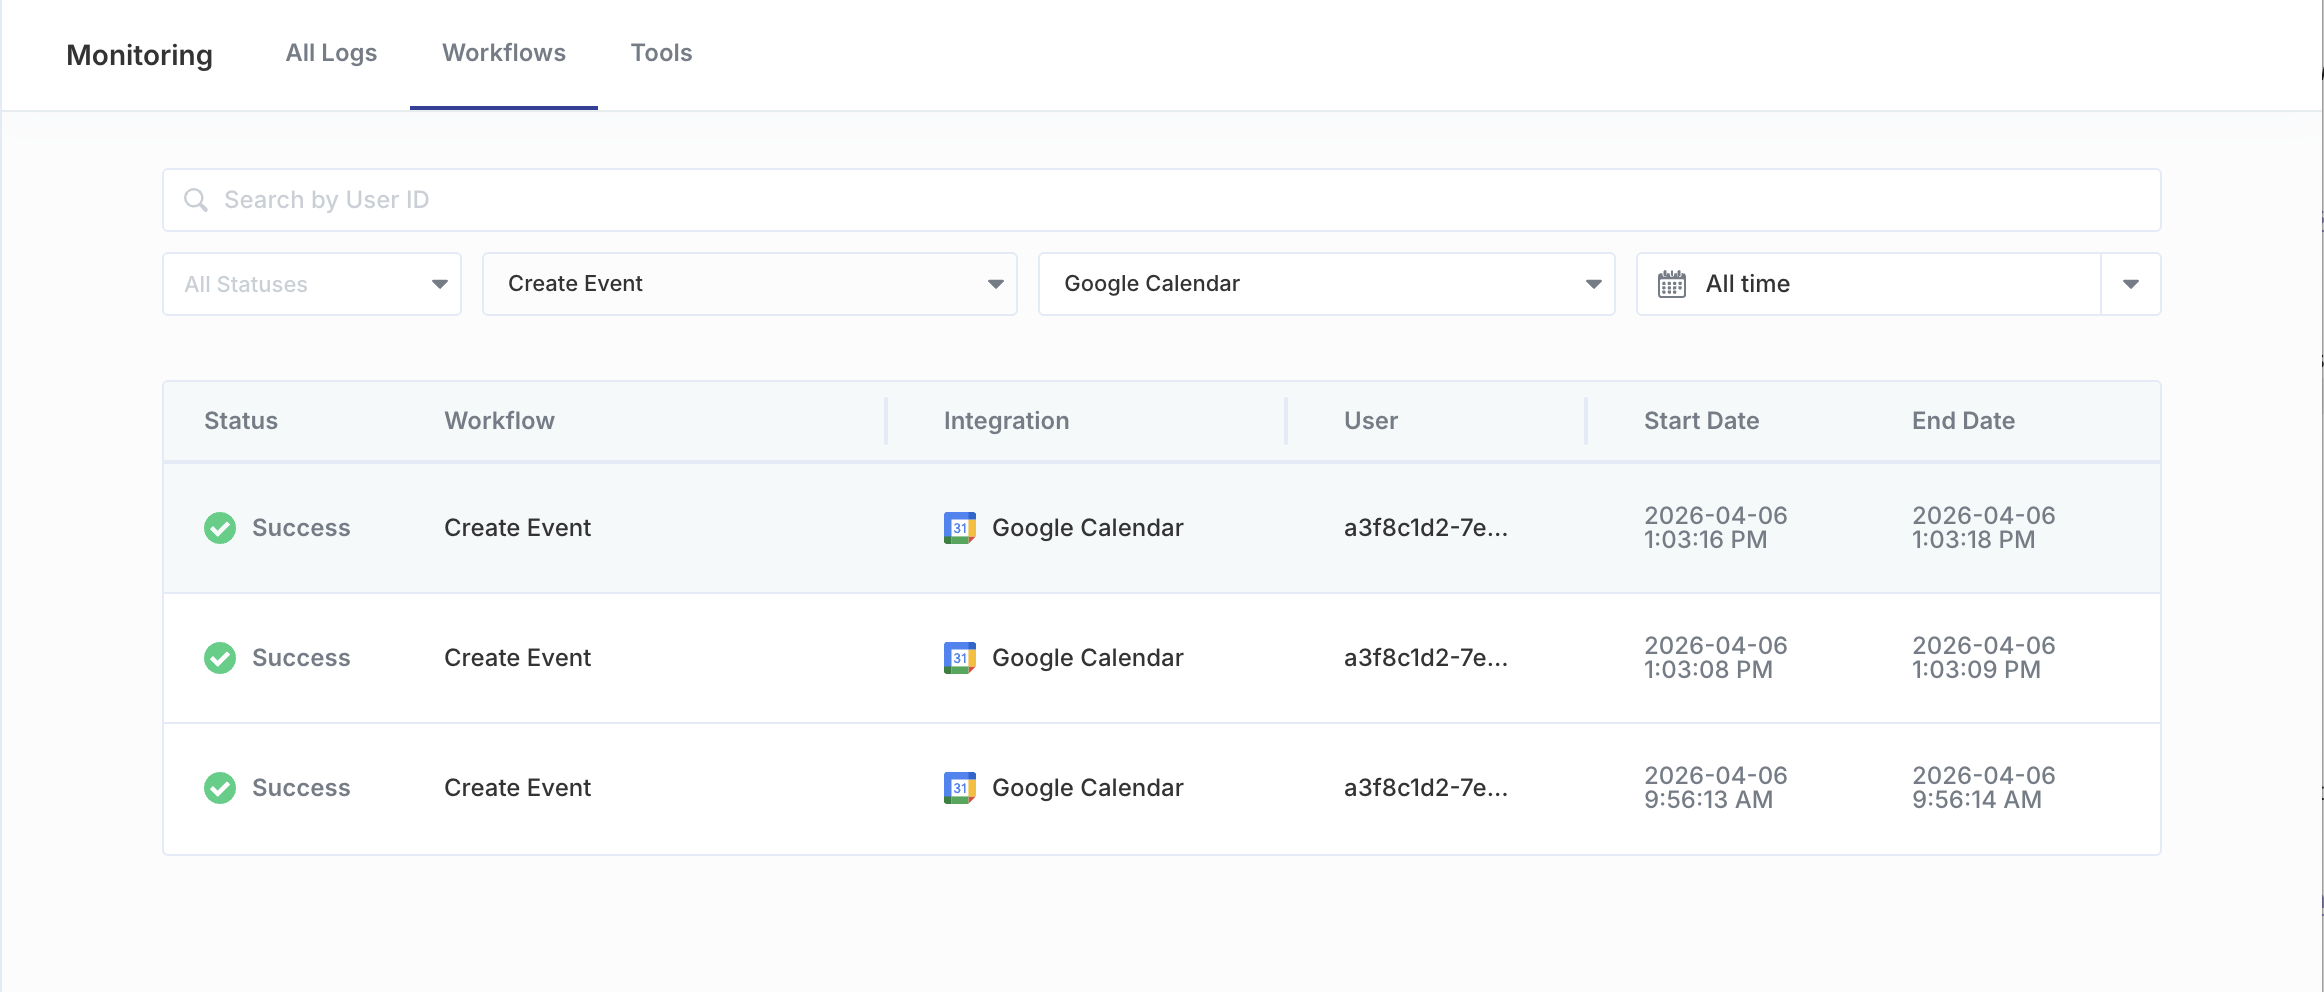The image size is (2324, 992).
Task: Click the User column header
Action: click(x=1371, y=421)
